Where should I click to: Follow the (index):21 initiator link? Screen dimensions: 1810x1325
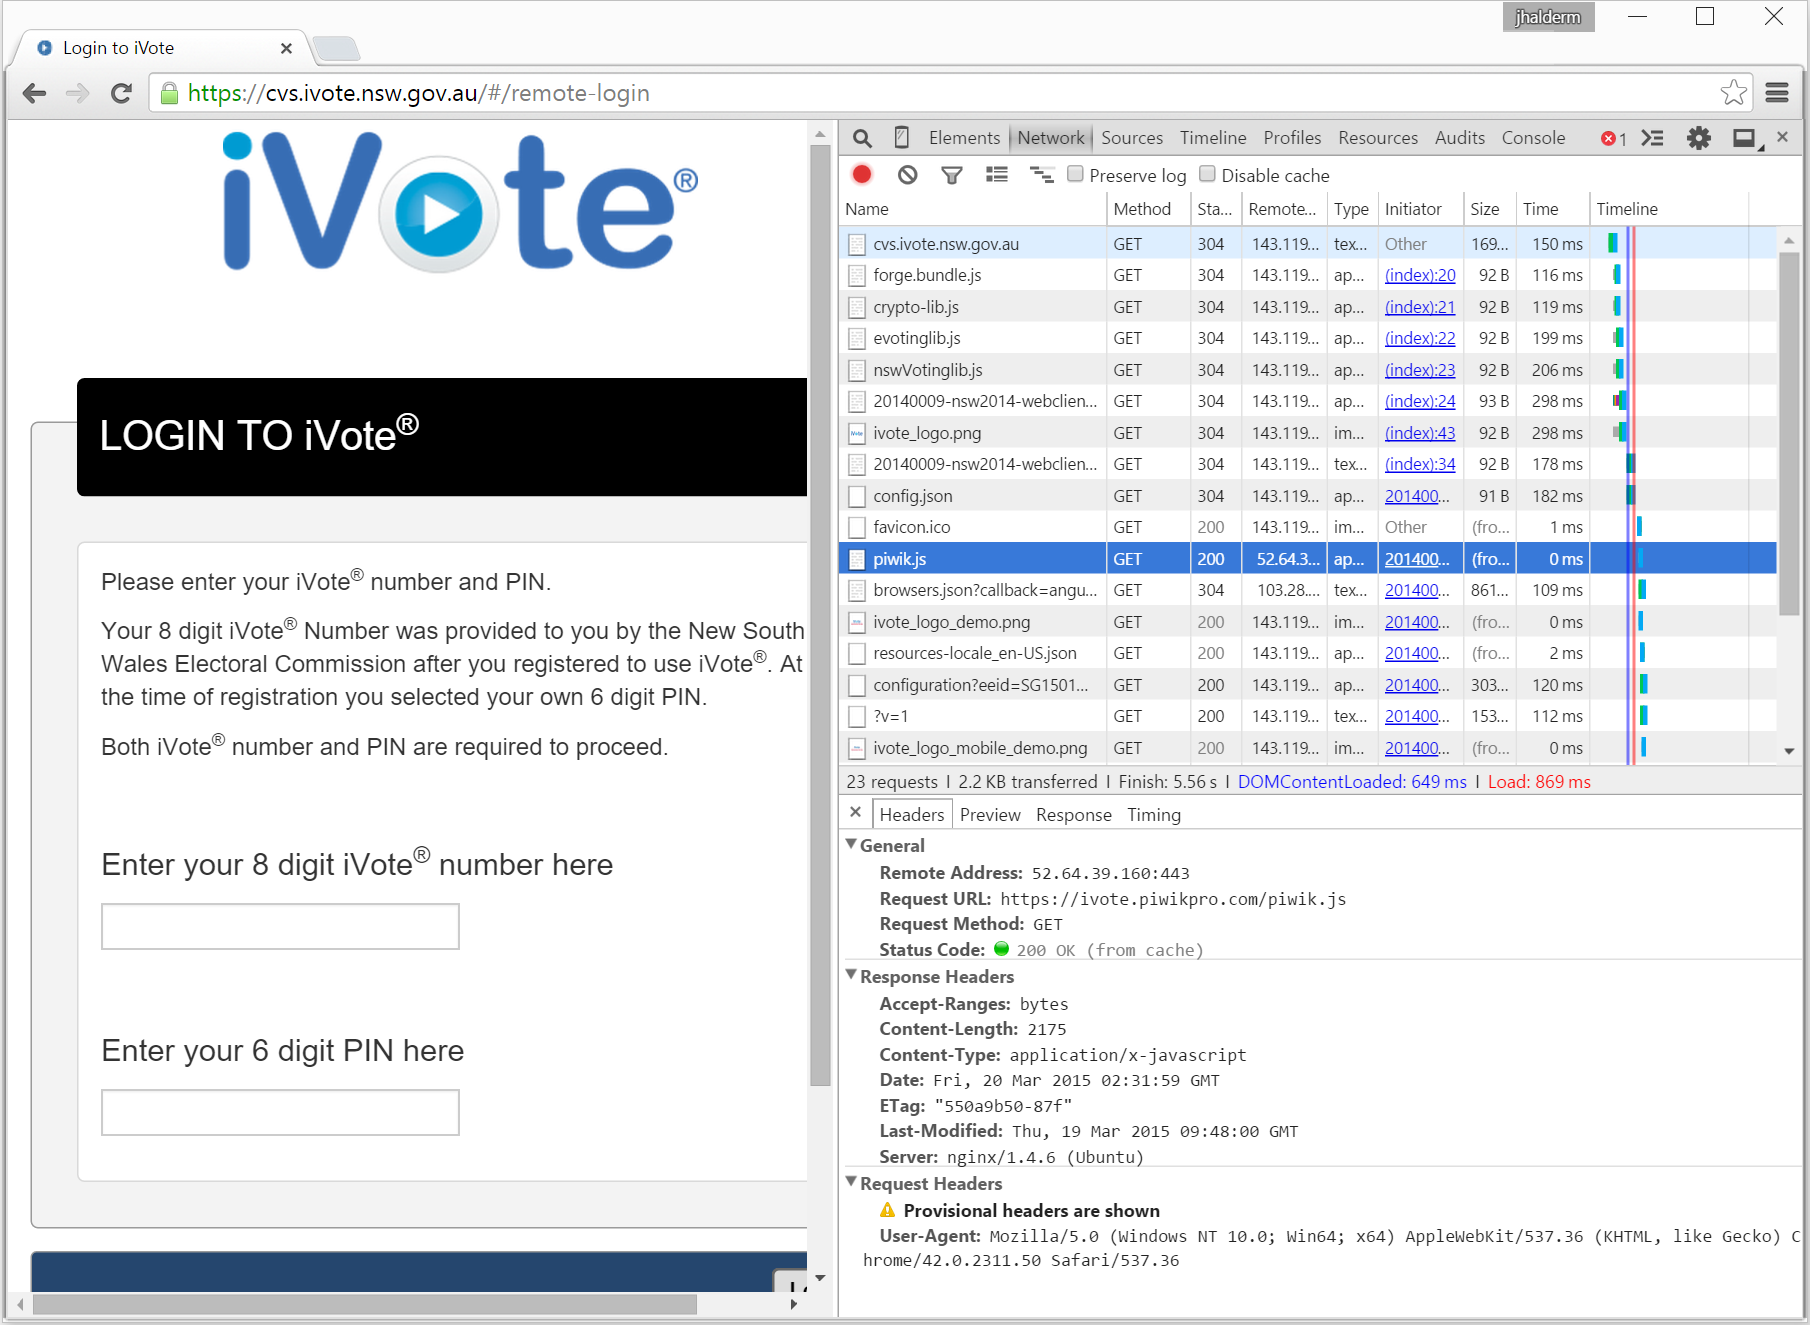pyautogui.click(x=1420, y=307)
